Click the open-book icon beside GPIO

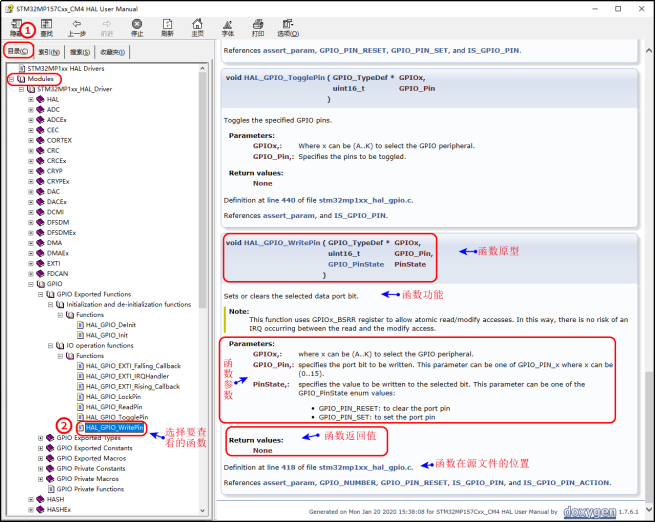[41, 284]
